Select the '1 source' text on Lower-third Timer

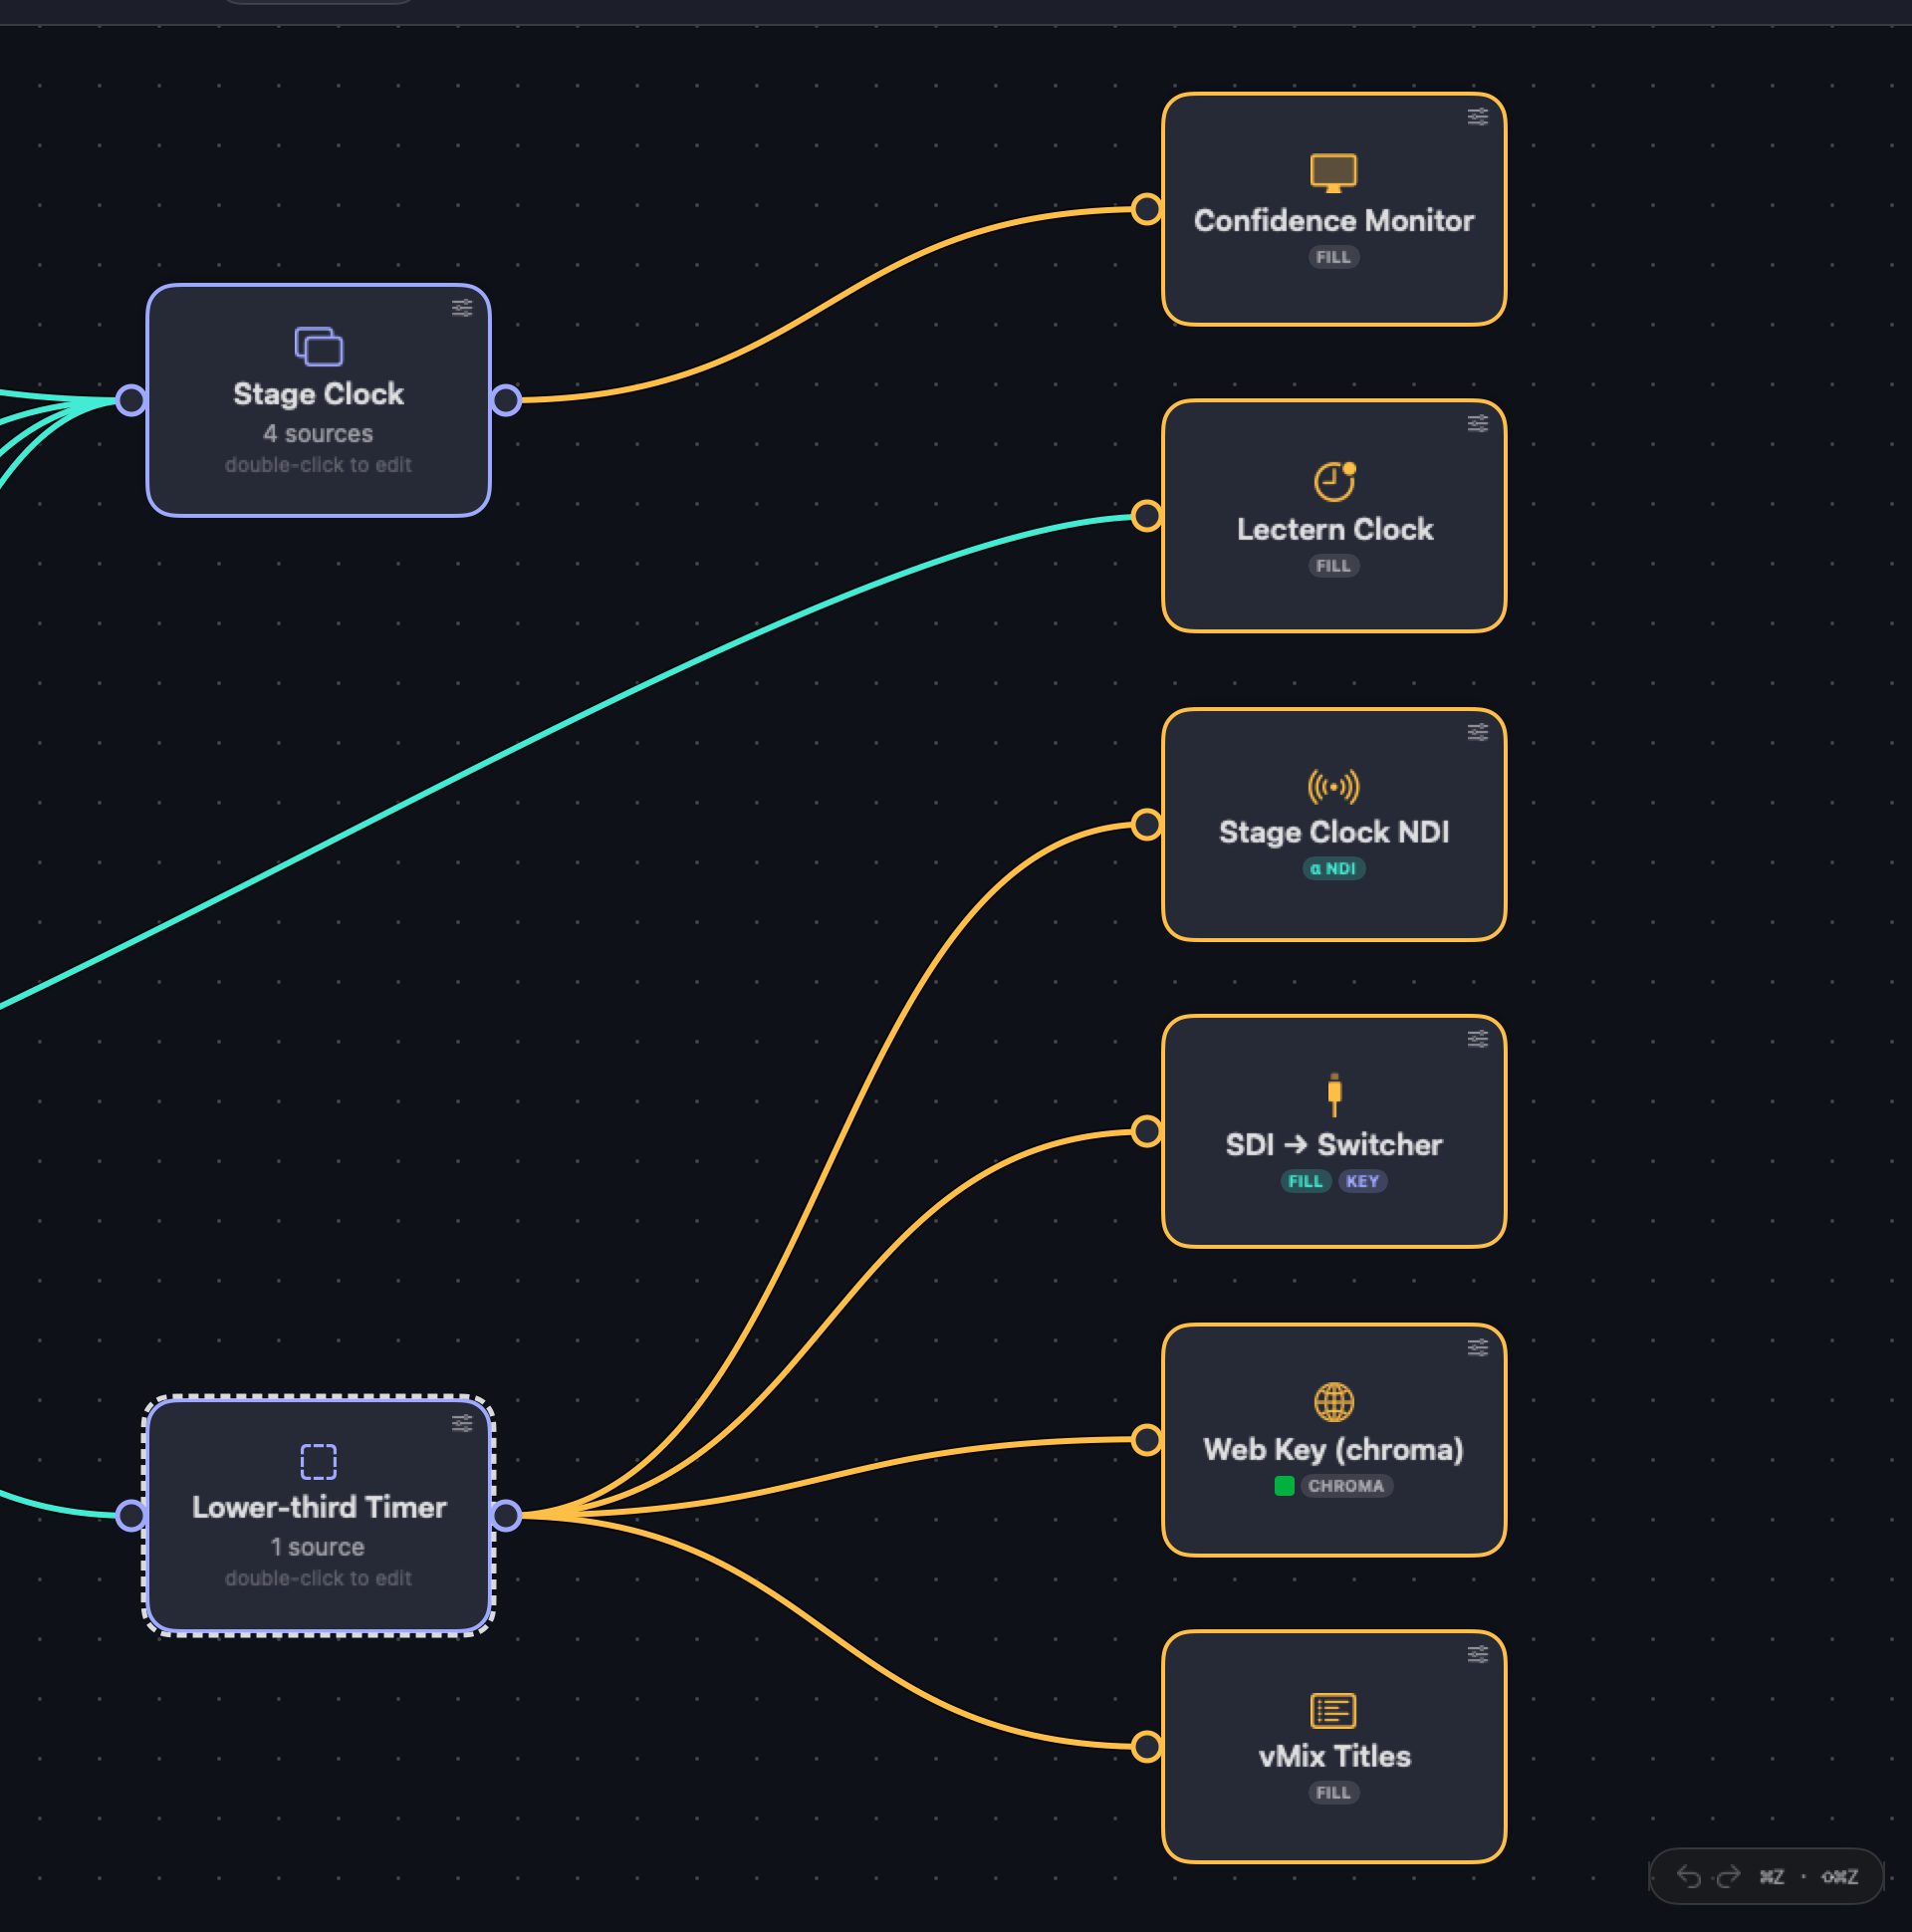pyautogui.click(x=318, y=1547)
